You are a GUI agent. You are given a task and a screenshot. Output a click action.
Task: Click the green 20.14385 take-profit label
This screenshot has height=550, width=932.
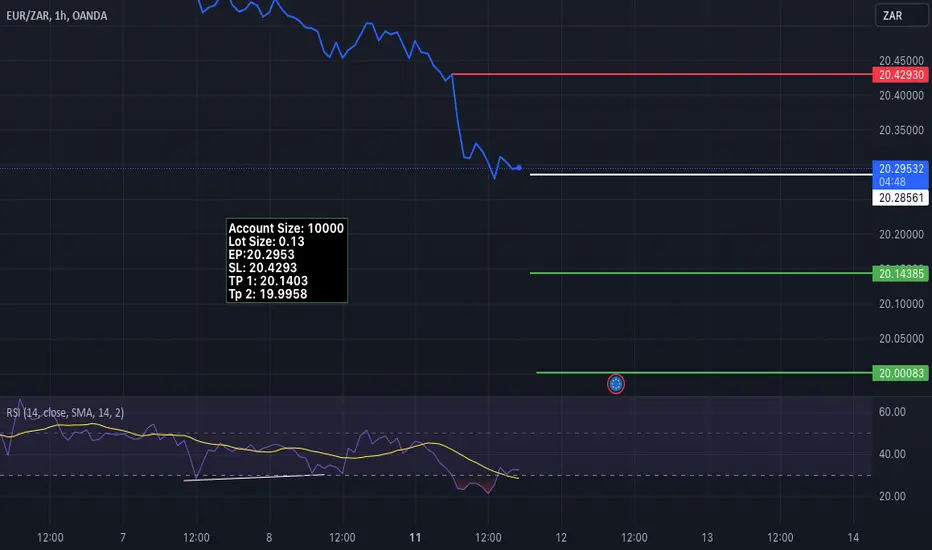(900, 274)
